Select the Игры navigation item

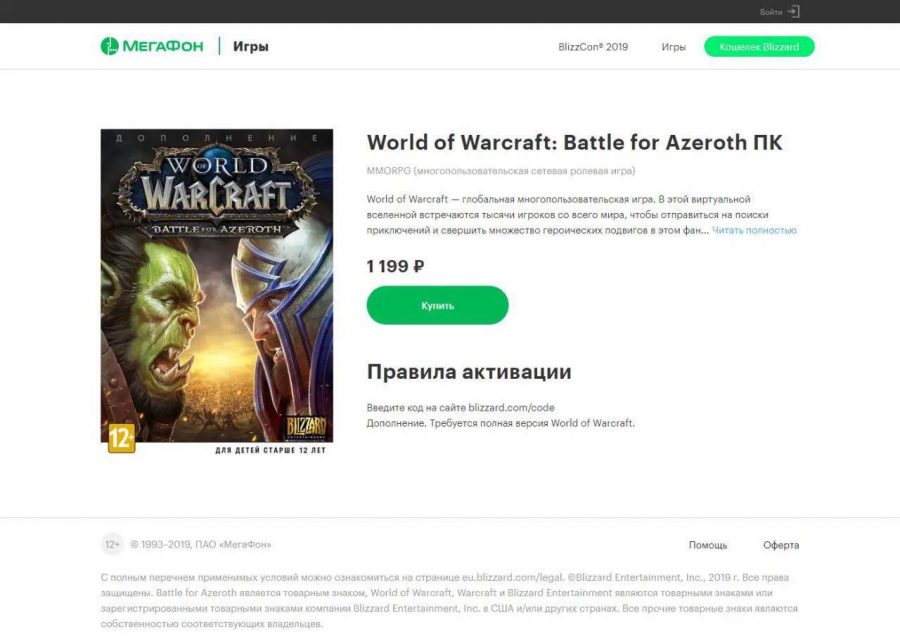673,47
